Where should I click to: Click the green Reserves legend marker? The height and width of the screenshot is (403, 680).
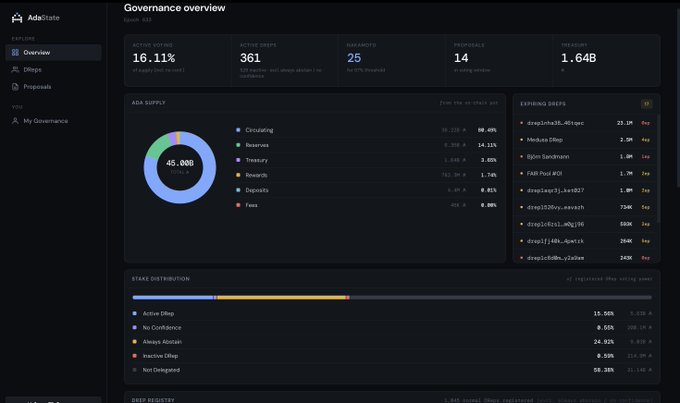[238, 145]
